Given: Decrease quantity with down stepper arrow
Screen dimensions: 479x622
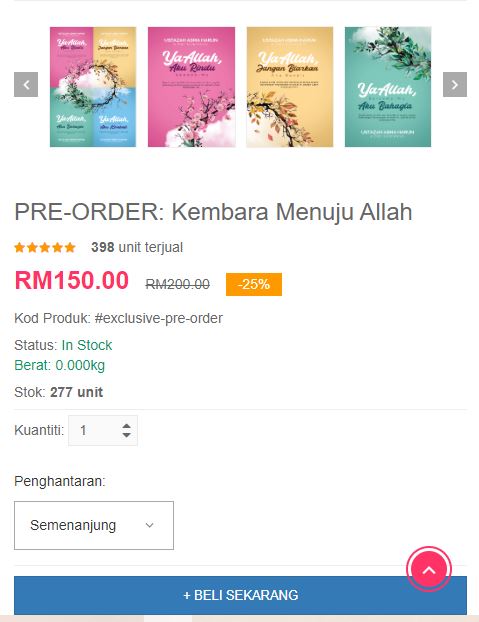Looking at the screenshot, I should tap(126, 435).
